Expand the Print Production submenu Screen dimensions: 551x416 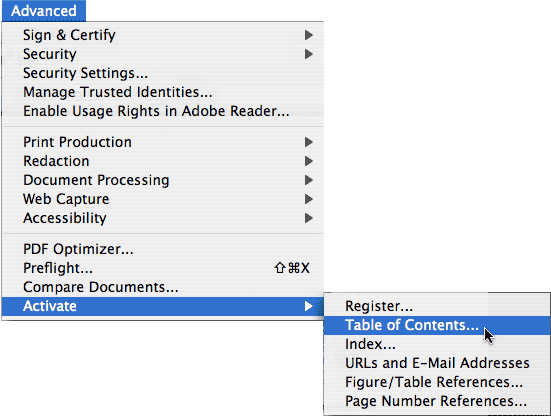[x=163, y=142]
